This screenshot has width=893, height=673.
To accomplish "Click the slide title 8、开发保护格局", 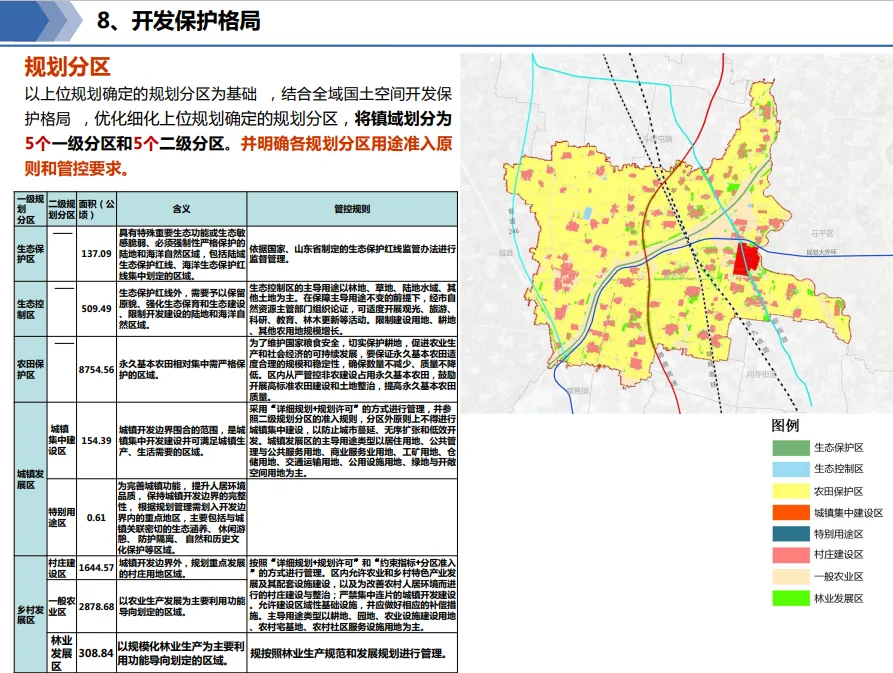I will 181,22.
